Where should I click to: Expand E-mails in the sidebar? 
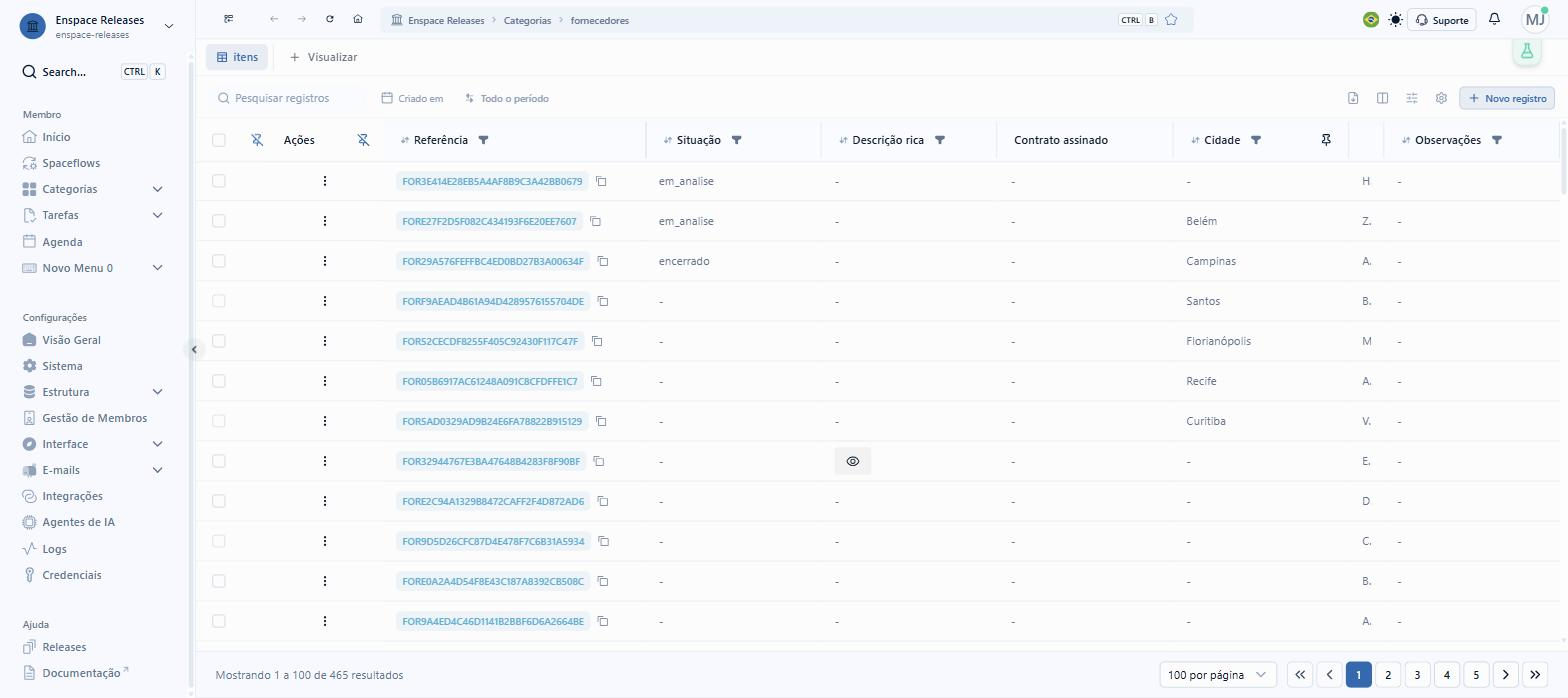pyautogui.click(x=157, y=470)
